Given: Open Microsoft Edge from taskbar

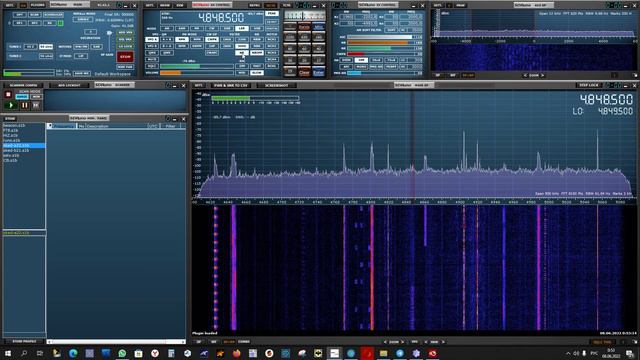Looking at the screenshot, I should coord(73,353).
